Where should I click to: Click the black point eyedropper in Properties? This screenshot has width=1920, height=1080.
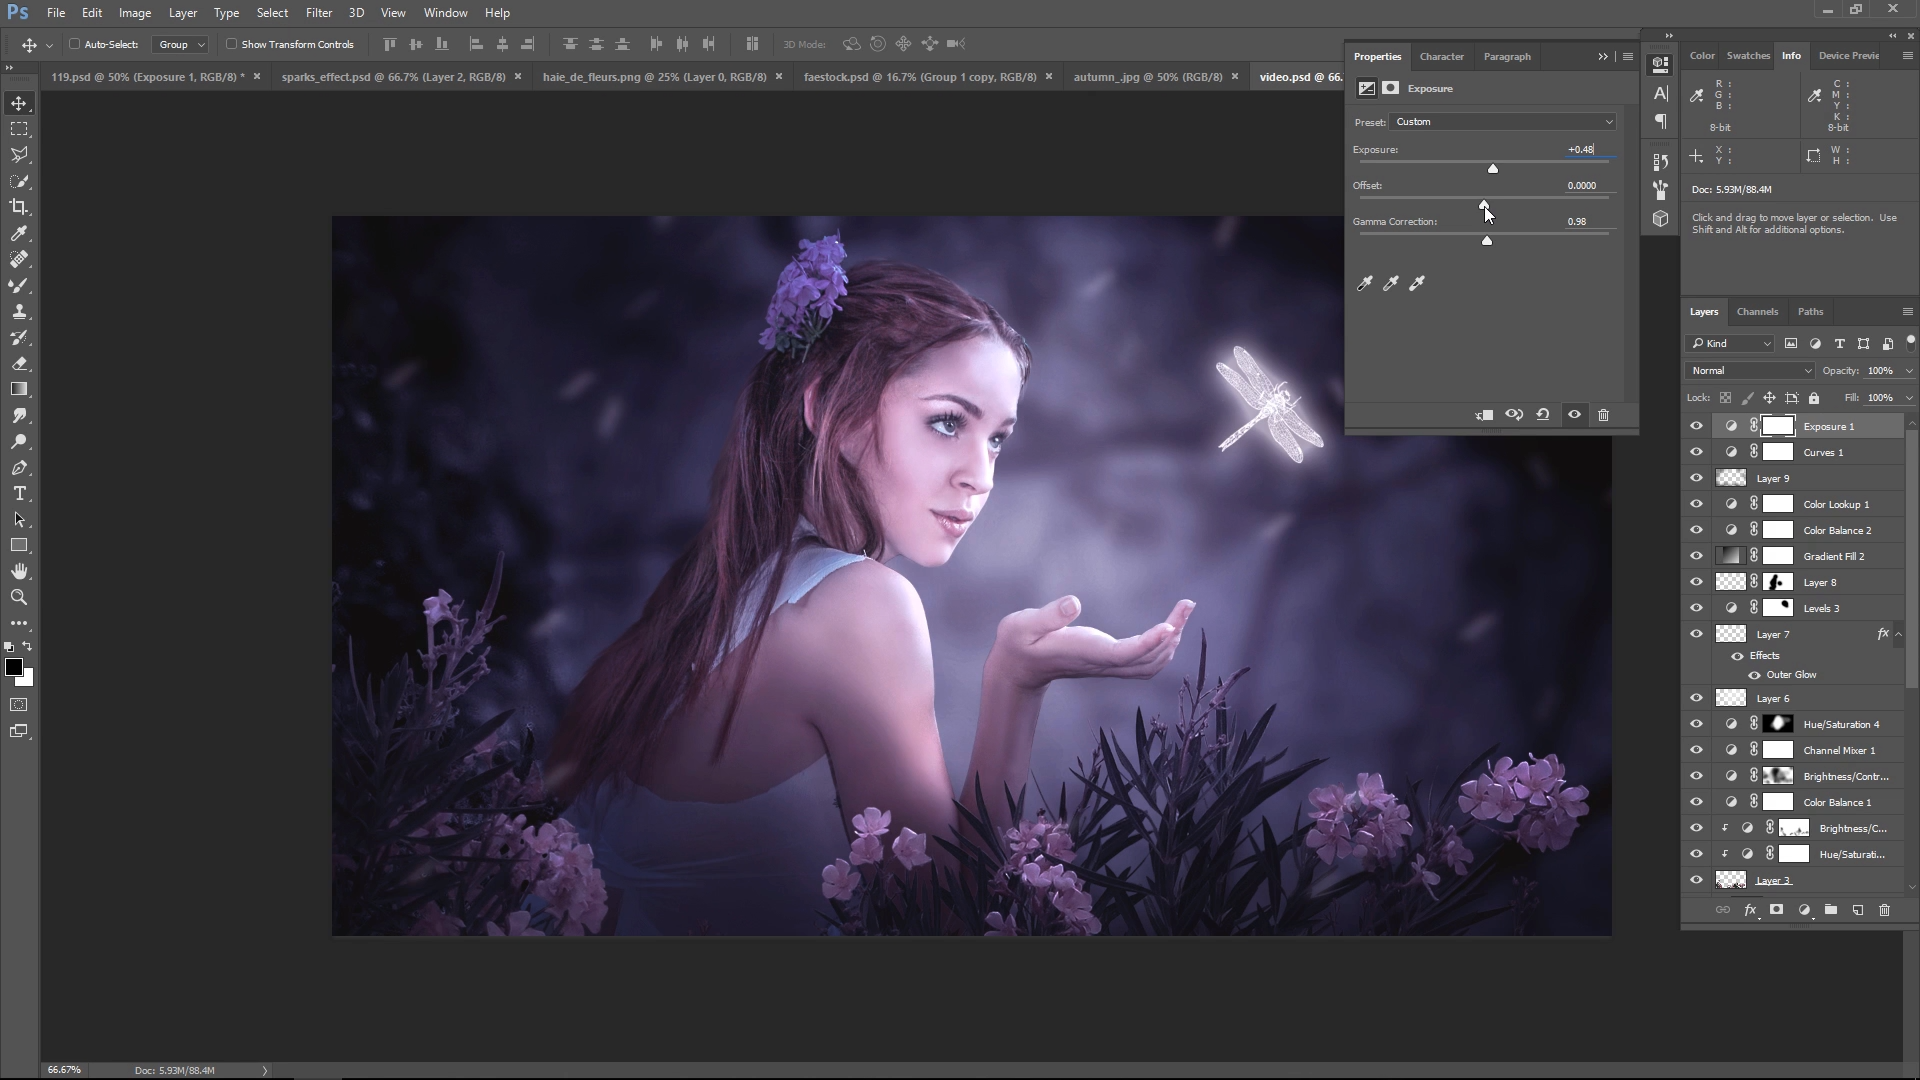(1365, 284)
